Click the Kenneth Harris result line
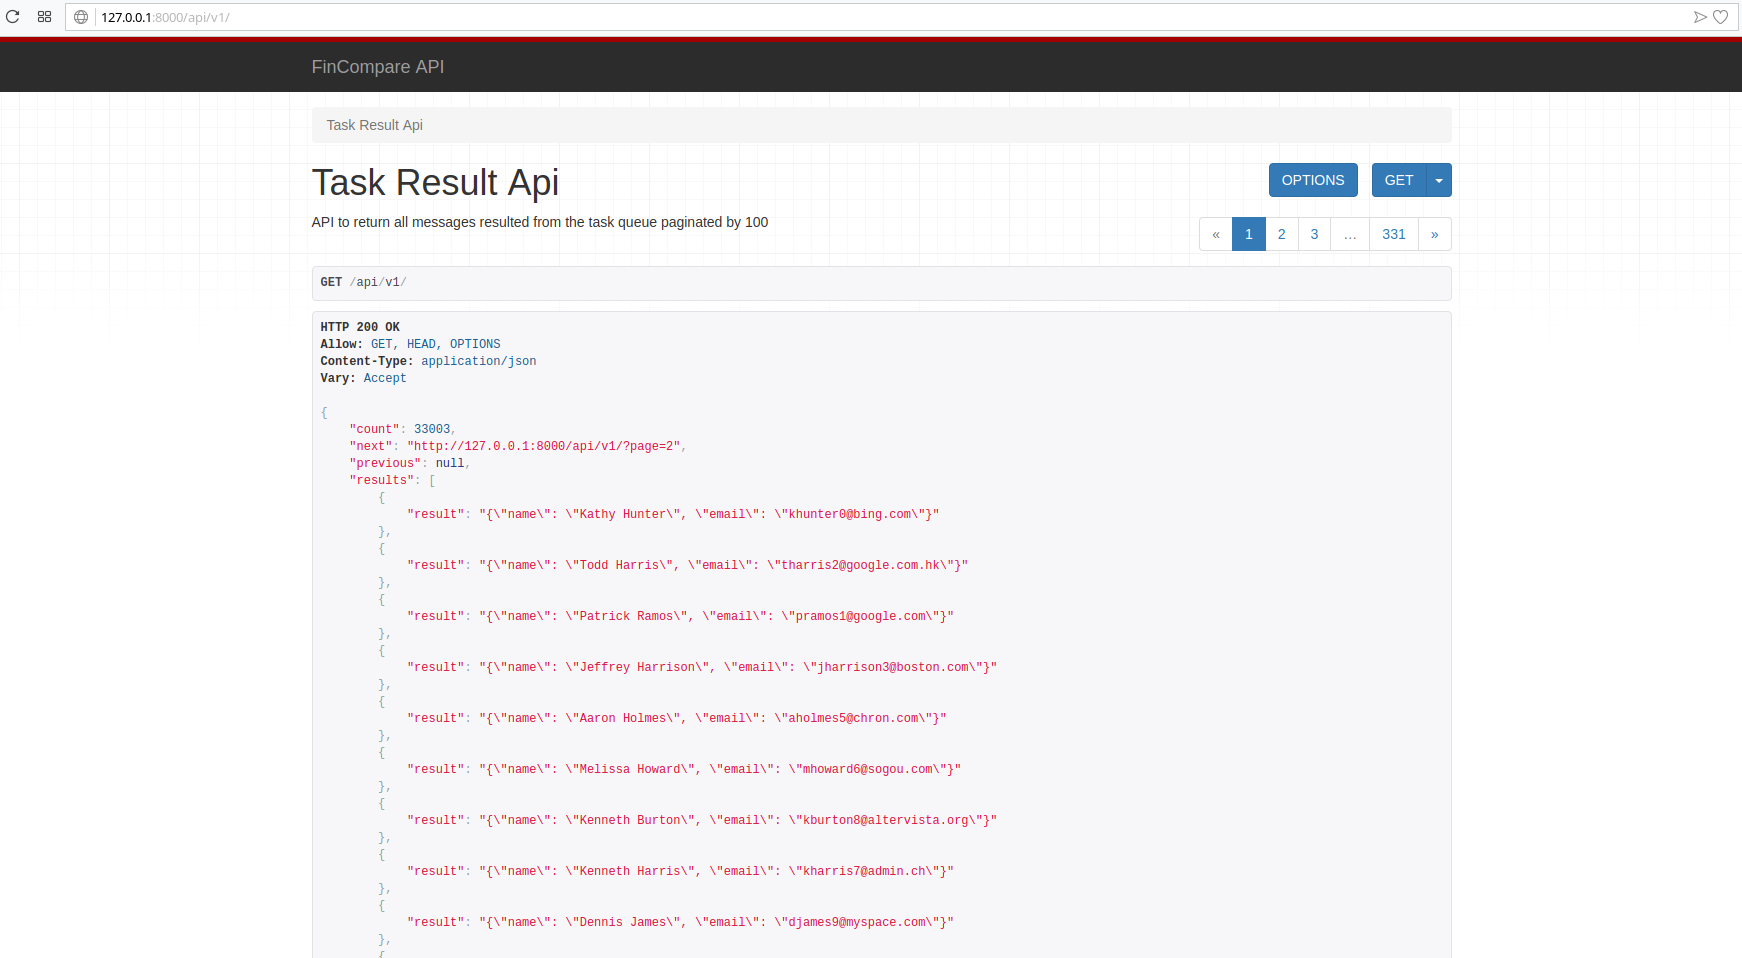This screenshot has width=1742, height=958. pos(680,872)
